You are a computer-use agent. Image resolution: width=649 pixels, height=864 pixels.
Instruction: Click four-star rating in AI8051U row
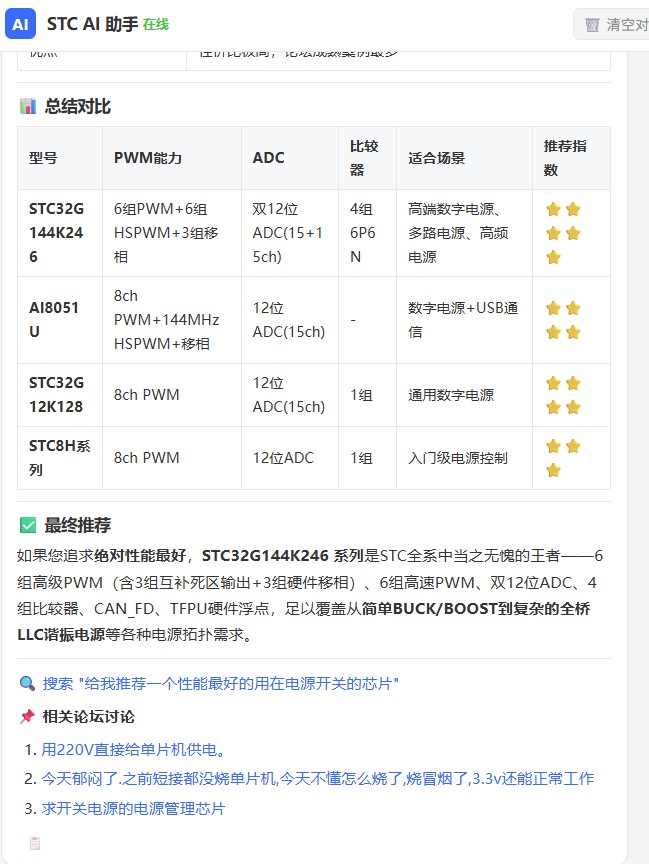coord(563,320)
